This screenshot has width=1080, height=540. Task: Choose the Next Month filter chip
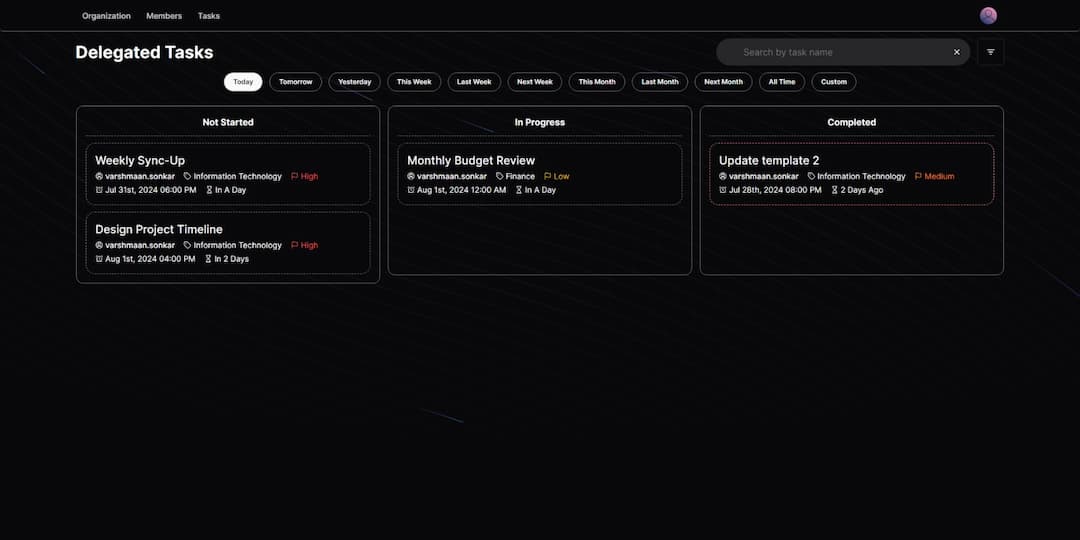click(723, 82)
